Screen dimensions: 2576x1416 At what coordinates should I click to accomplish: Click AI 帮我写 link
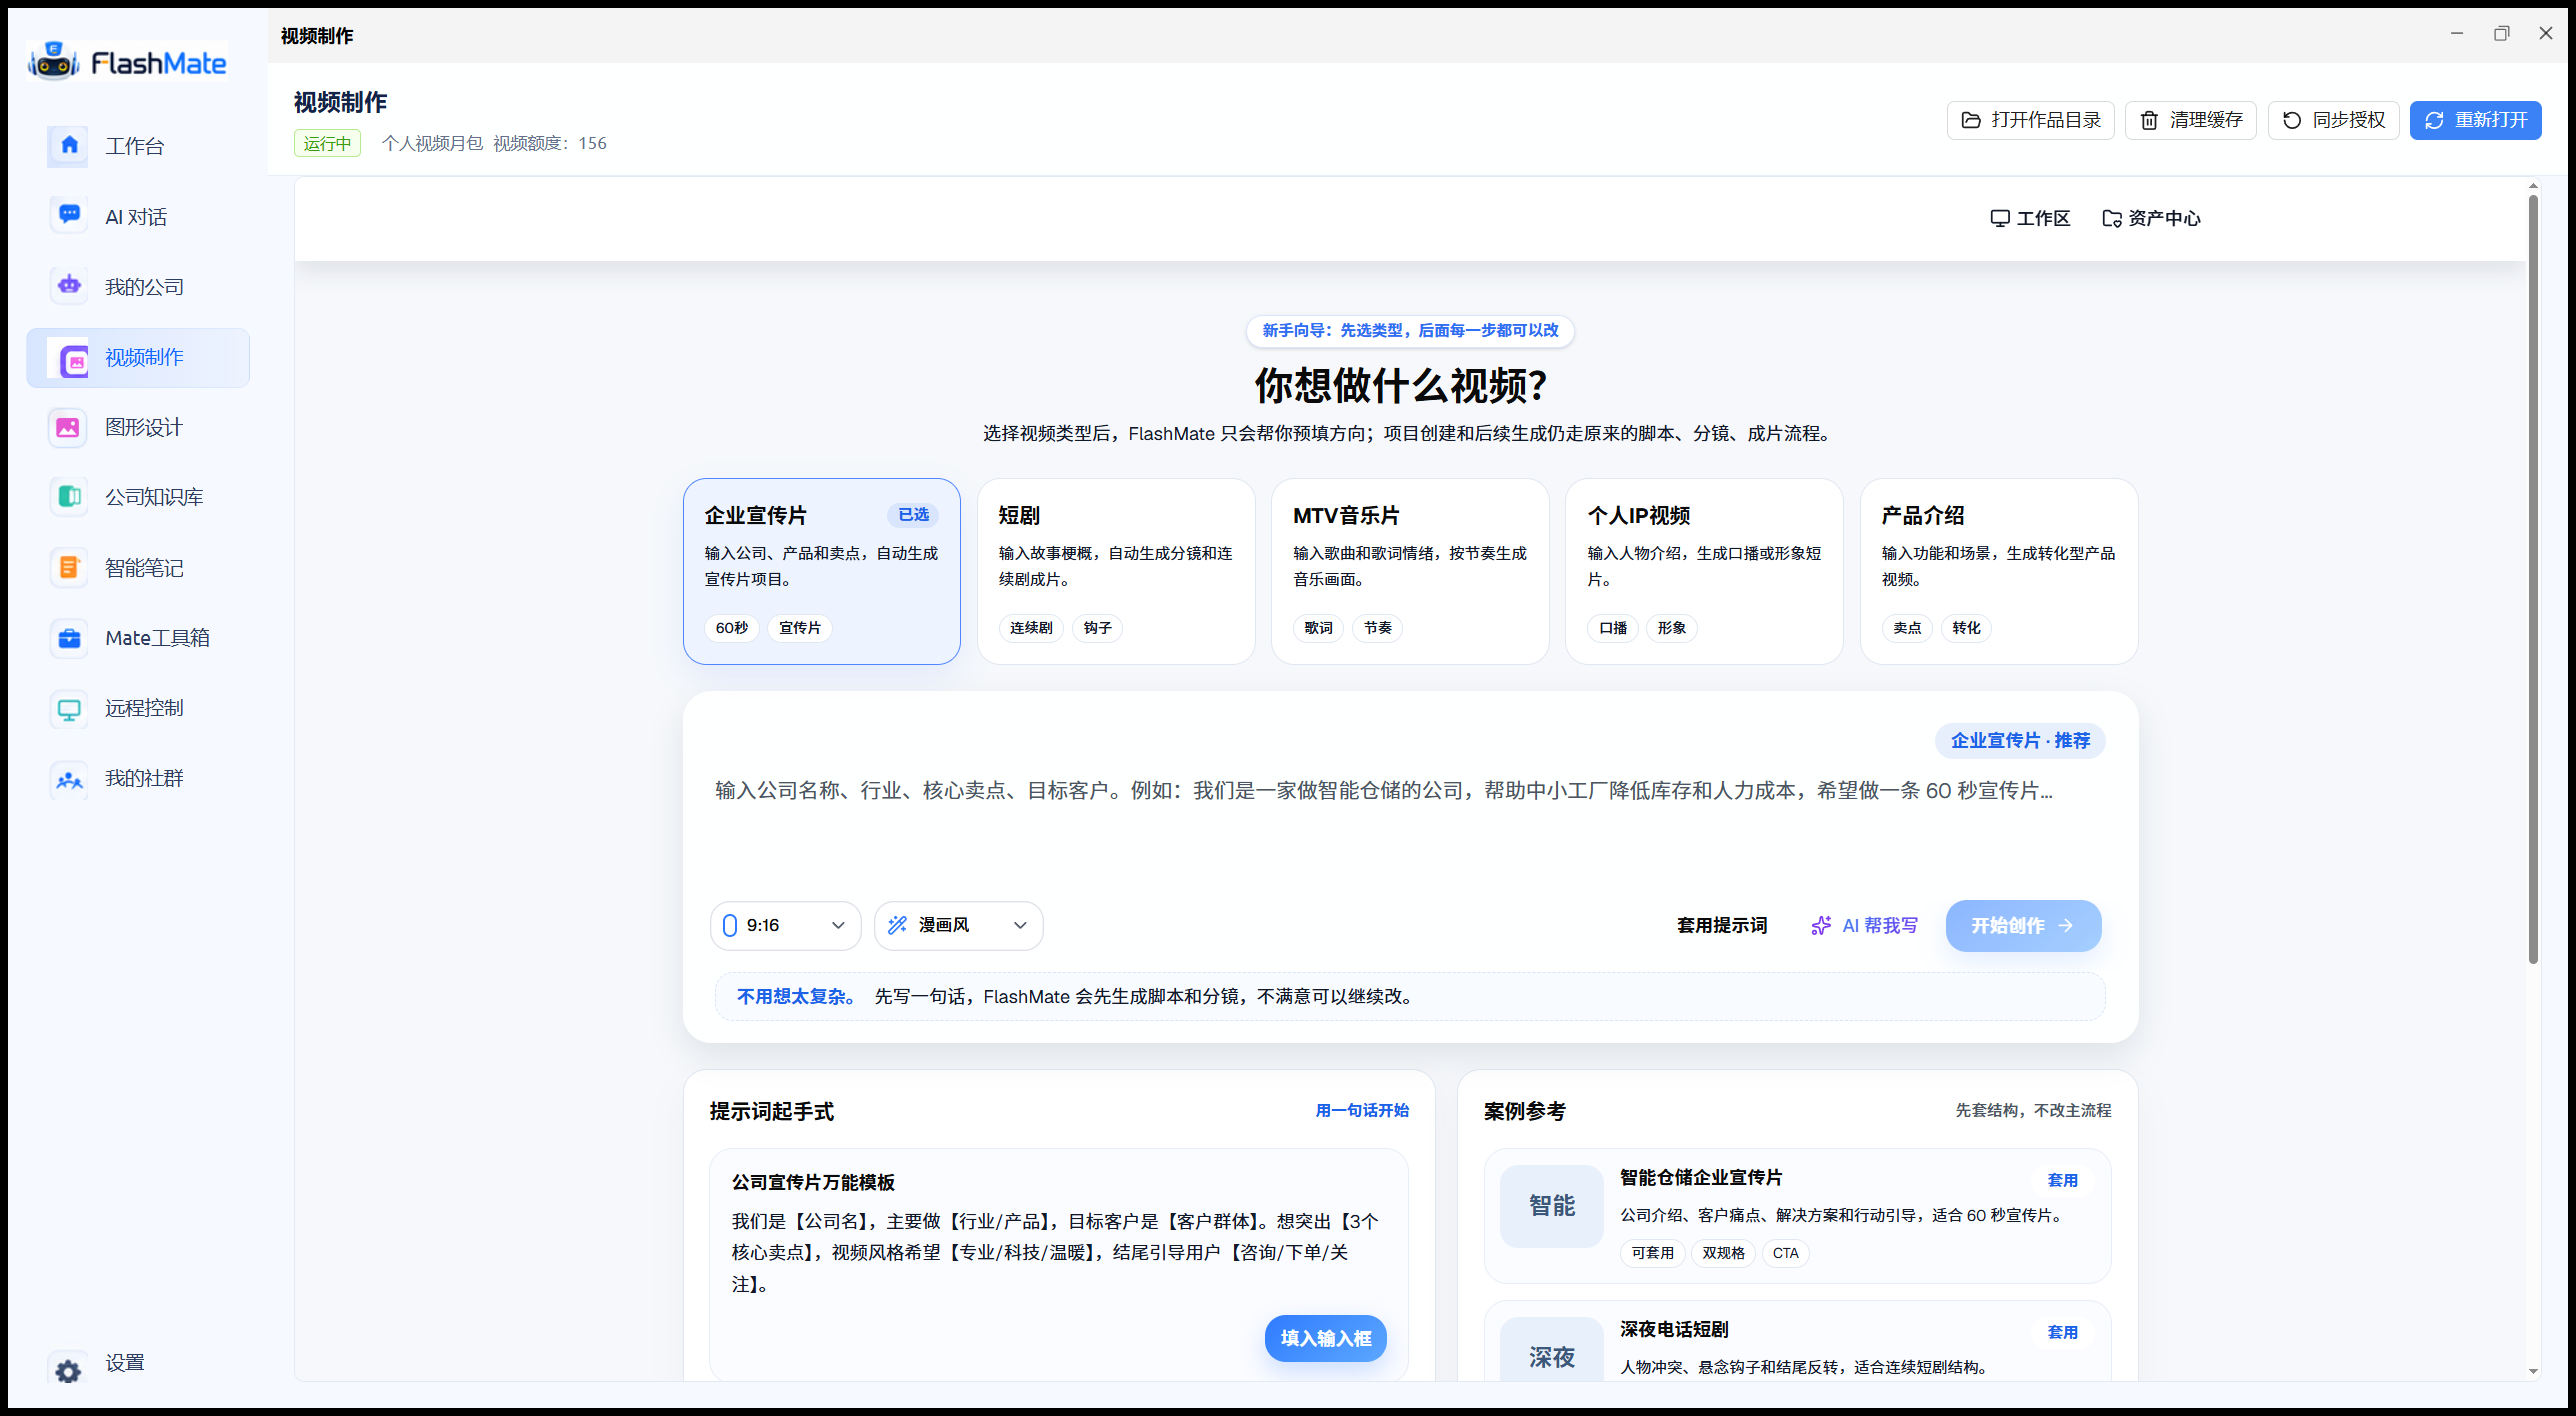click(1865, 925)
